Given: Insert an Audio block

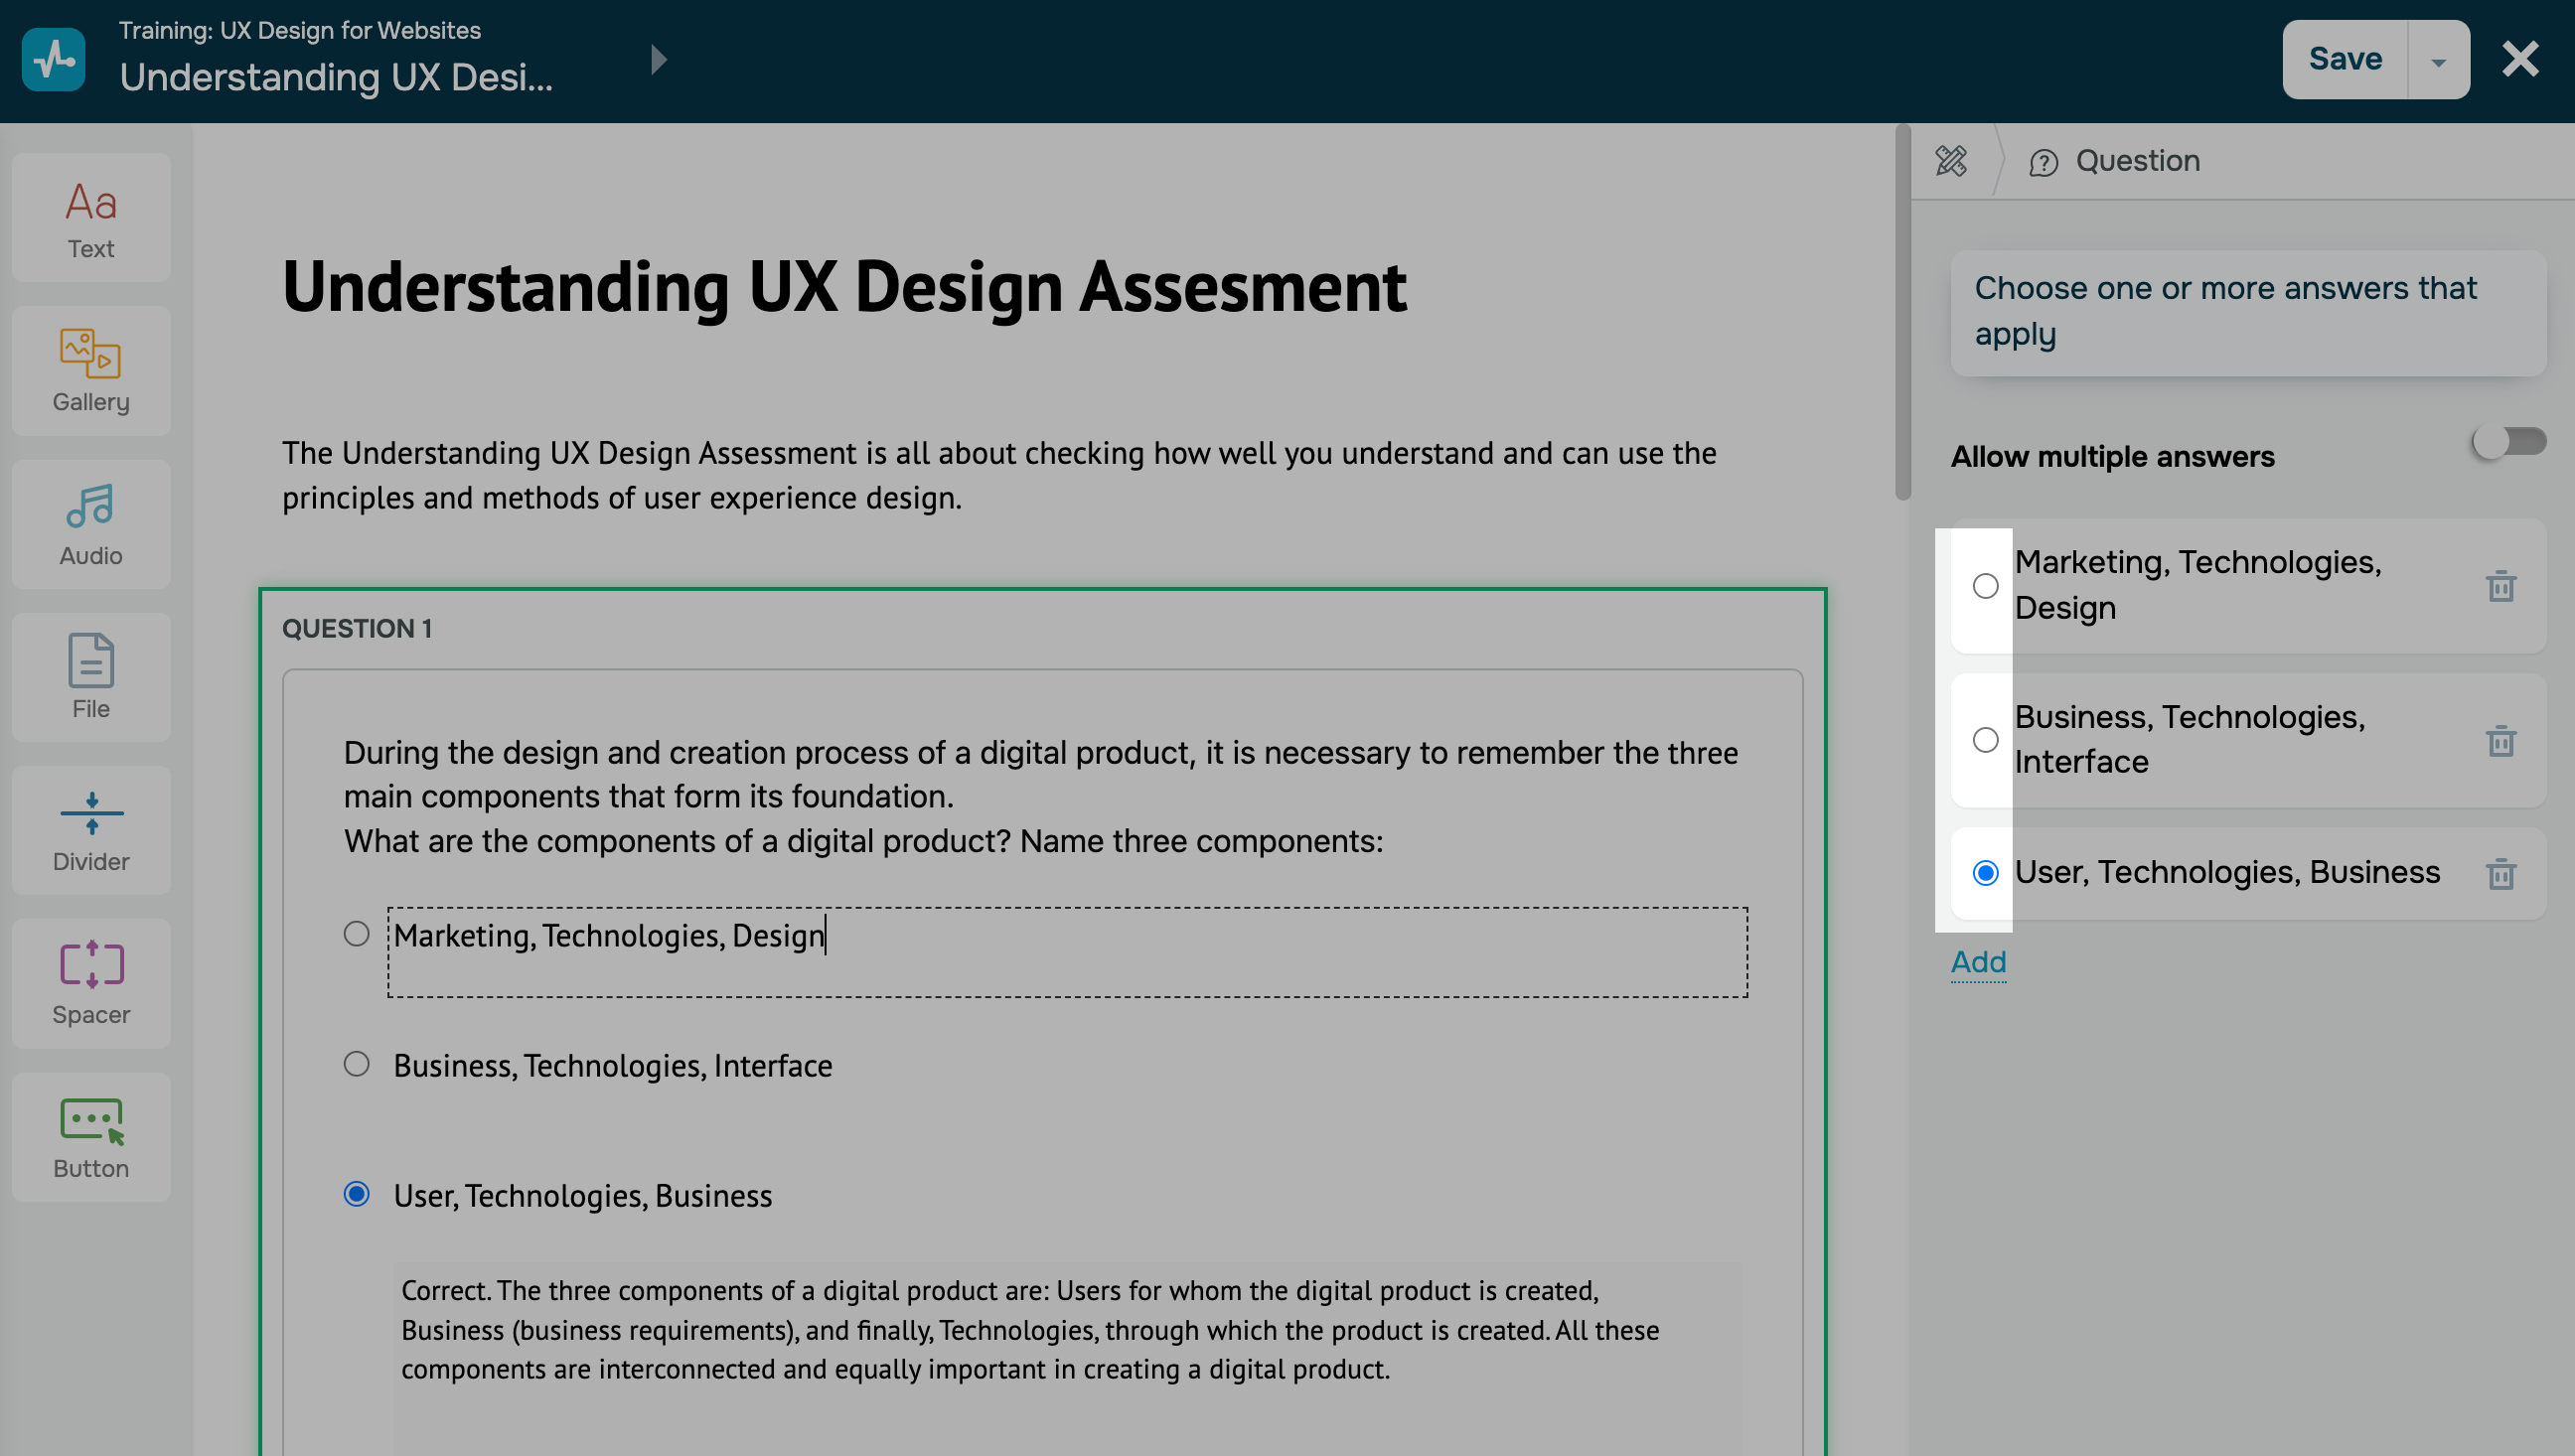Looking at the screenshot, I should pos(91,524).
